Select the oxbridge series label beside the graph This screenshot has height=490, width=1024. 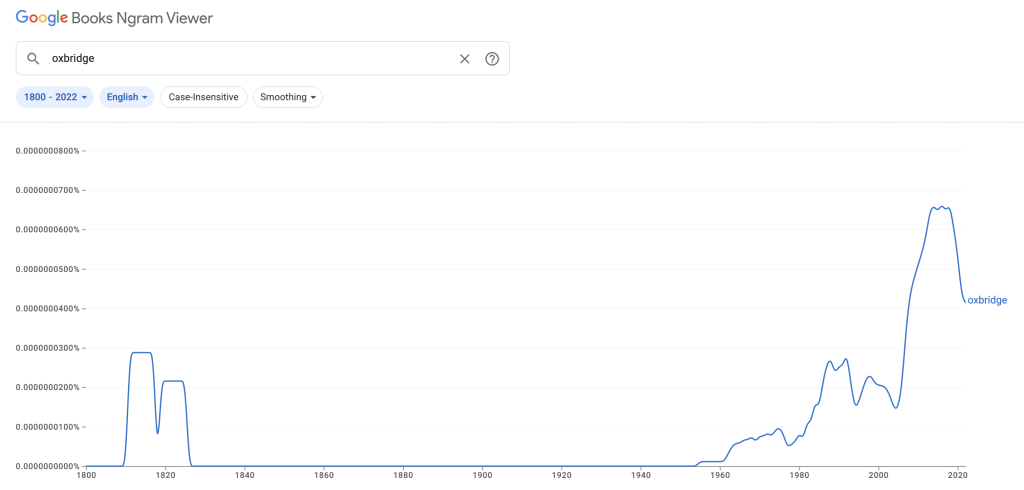987,300
